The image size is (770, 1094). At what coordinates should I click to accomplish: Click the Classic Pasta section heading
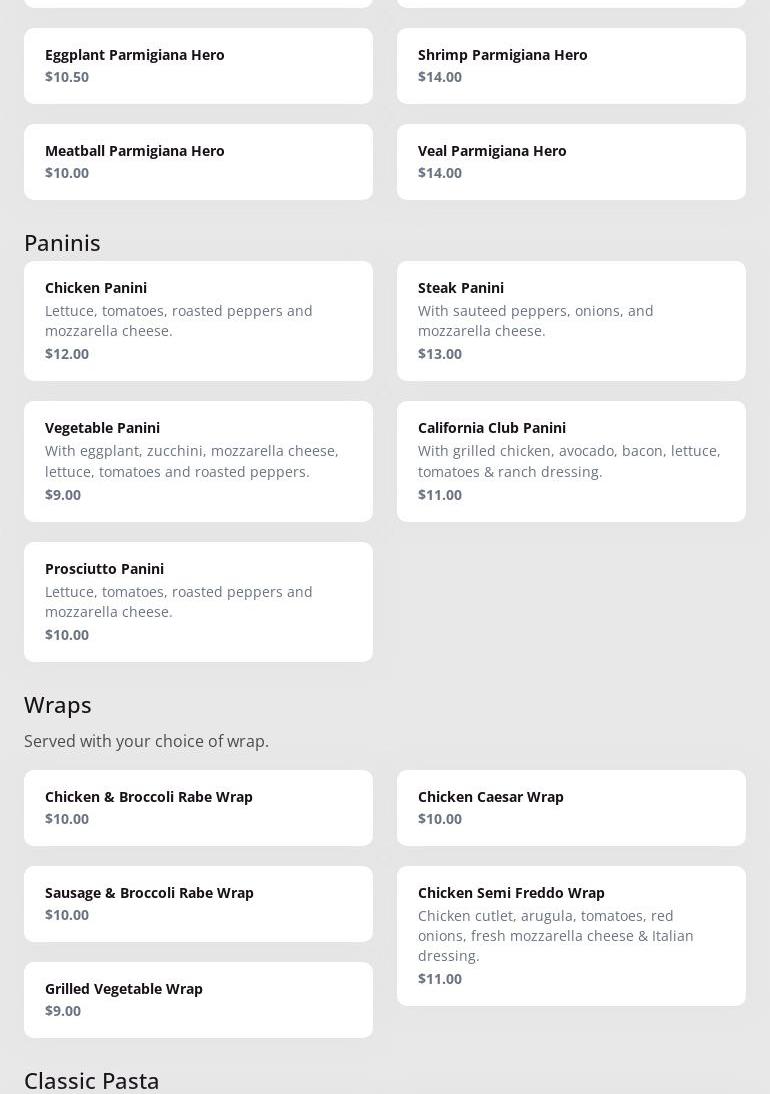(x=92, y=1081)
